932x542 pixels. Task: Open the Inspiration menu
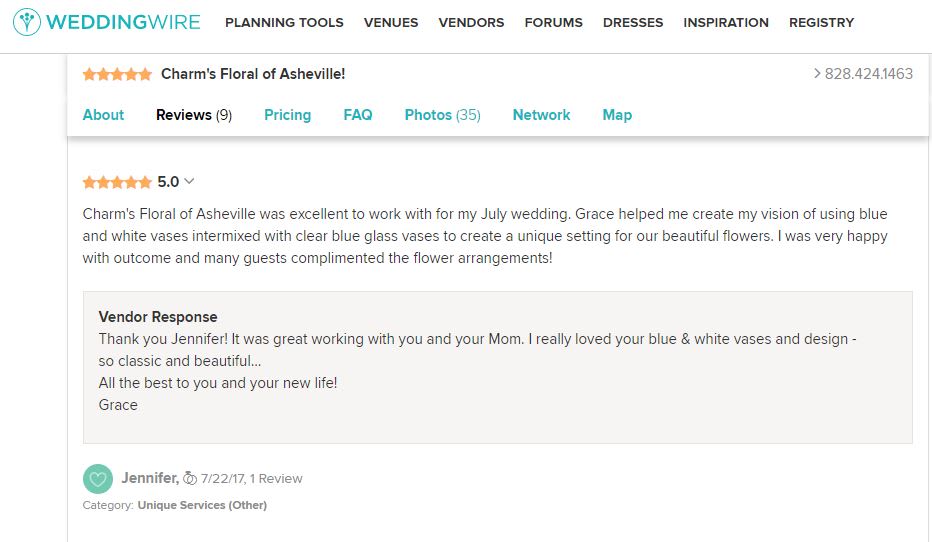coord(726,22)
